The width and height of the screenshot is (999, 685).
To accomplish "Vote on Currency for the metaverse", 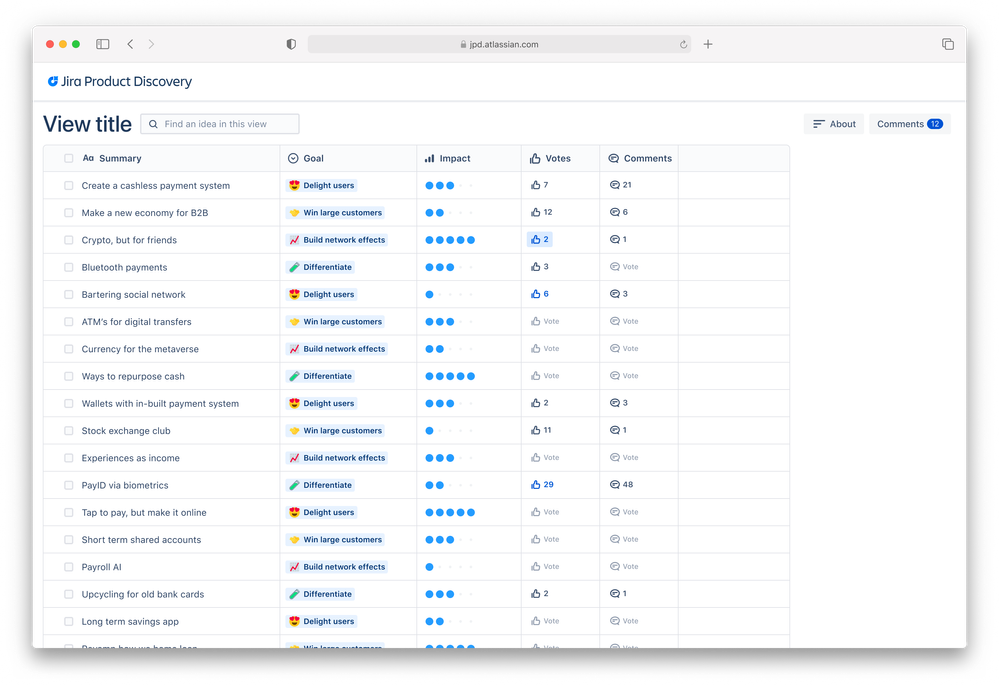I will (545, 349).
